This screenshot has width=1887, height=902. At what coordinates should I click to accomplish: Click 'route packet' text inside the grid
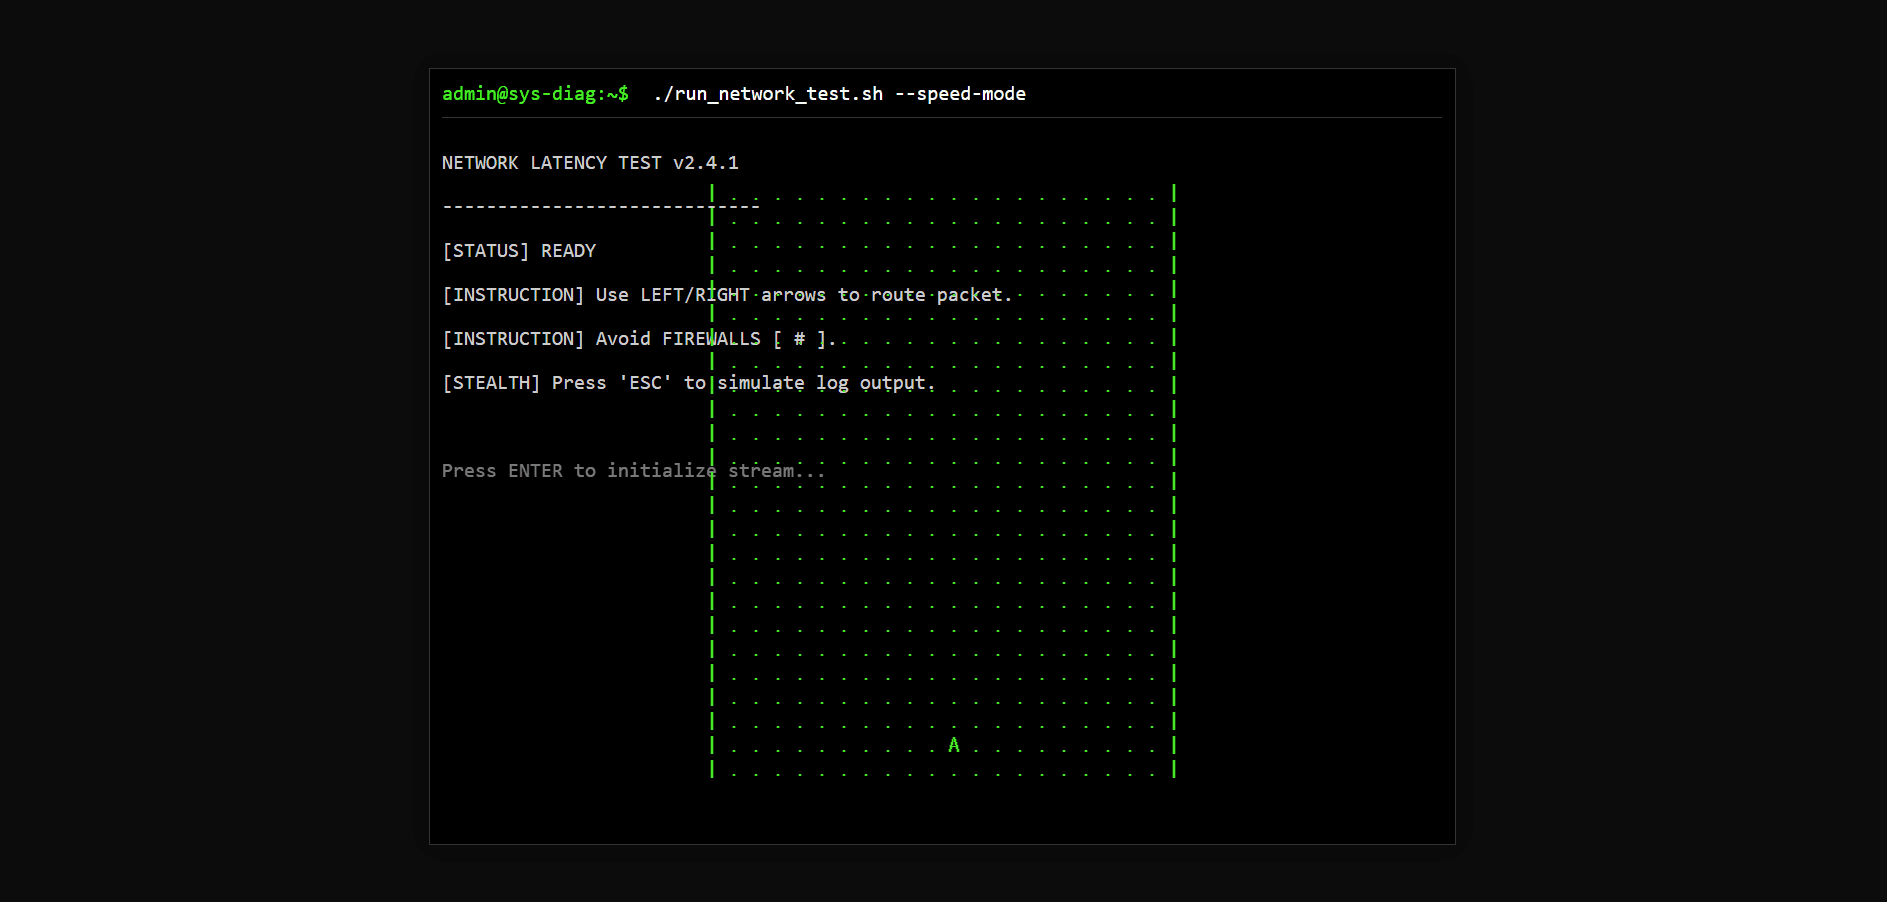coord(936,295)
